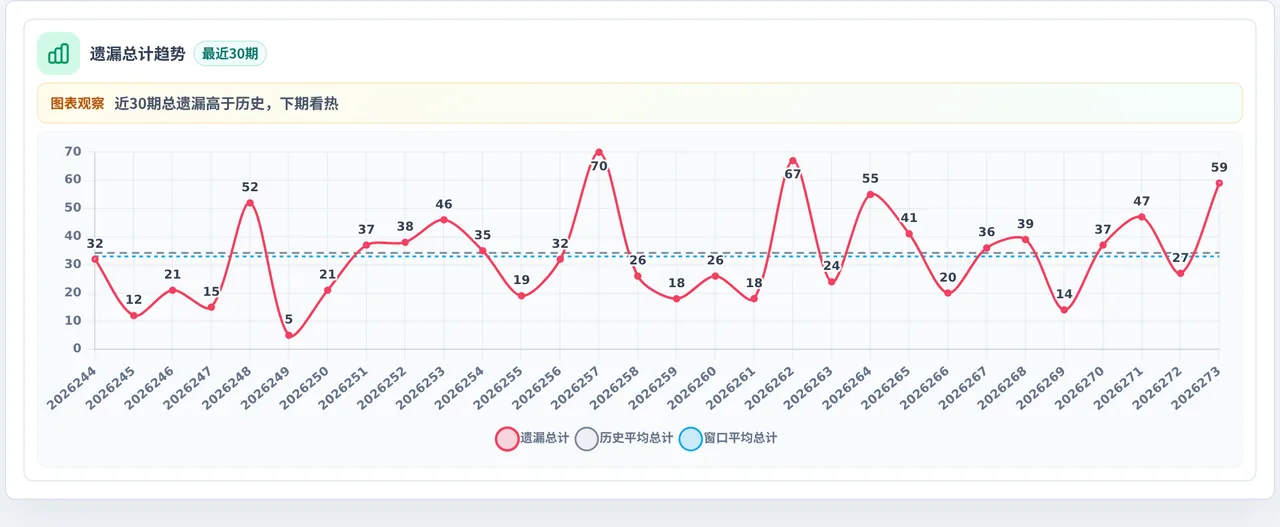Toggle the 遗漏总计 legend series
The width and height of the screenshot is (1280, 527).
pos(532,438)
